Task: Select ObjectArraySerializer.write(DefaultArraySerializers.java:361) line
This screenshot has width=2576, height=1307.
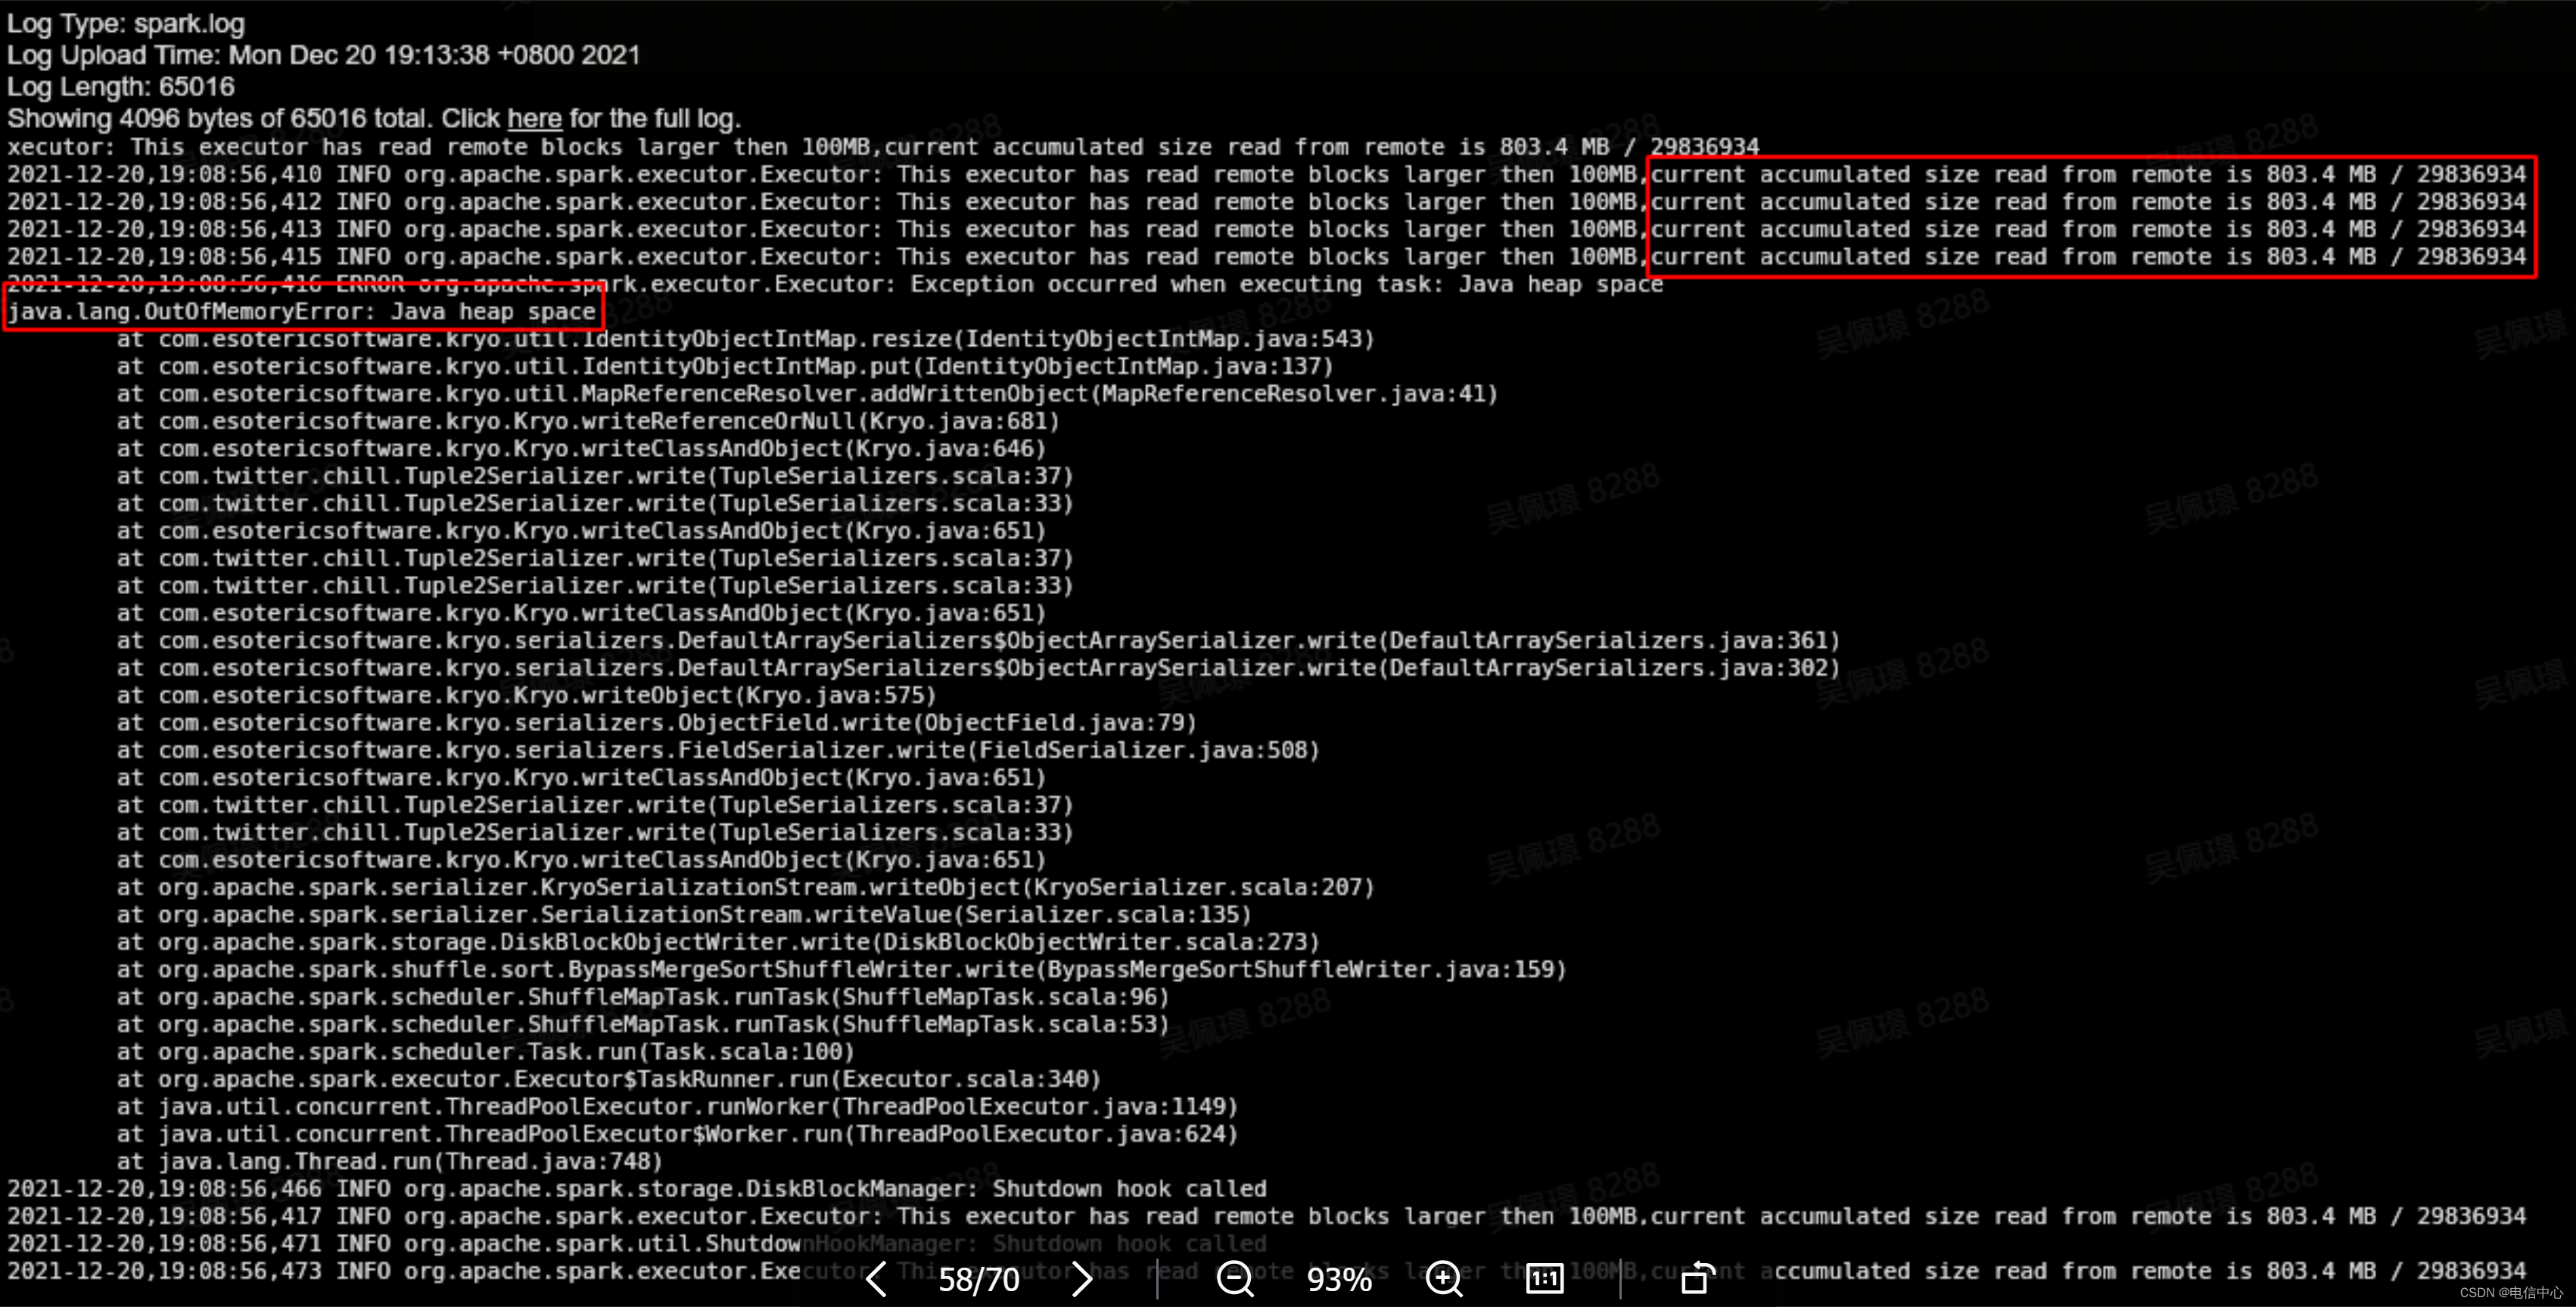Action: pos(978,640)
